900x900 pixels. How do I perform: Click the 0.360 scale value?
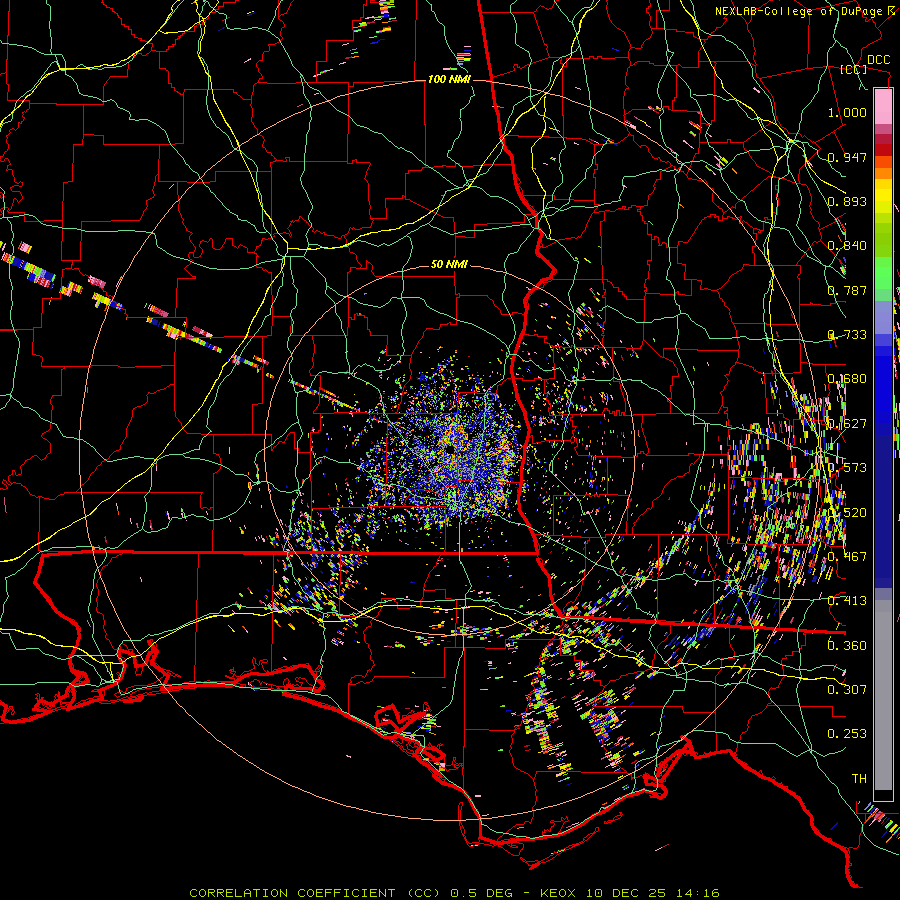click(x=847, y=646)
